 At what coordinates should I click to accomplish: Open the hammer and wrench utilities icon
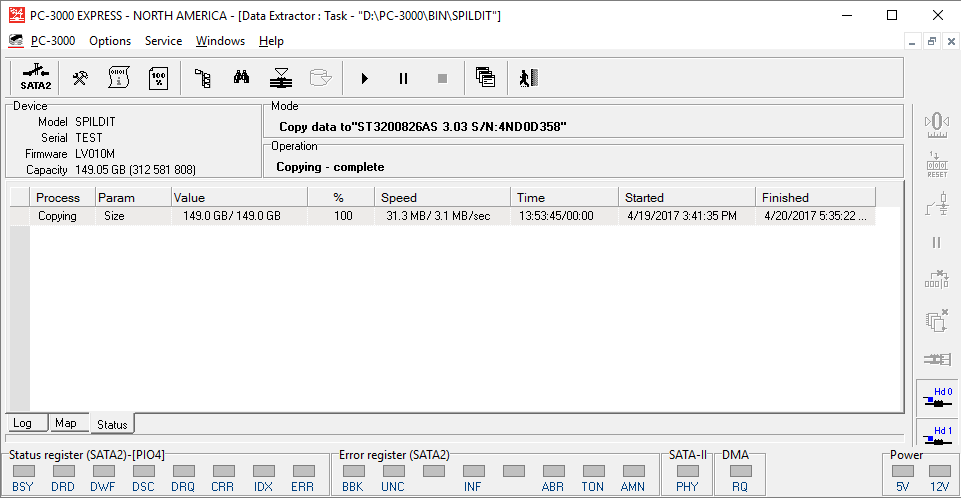pos(80,78)
